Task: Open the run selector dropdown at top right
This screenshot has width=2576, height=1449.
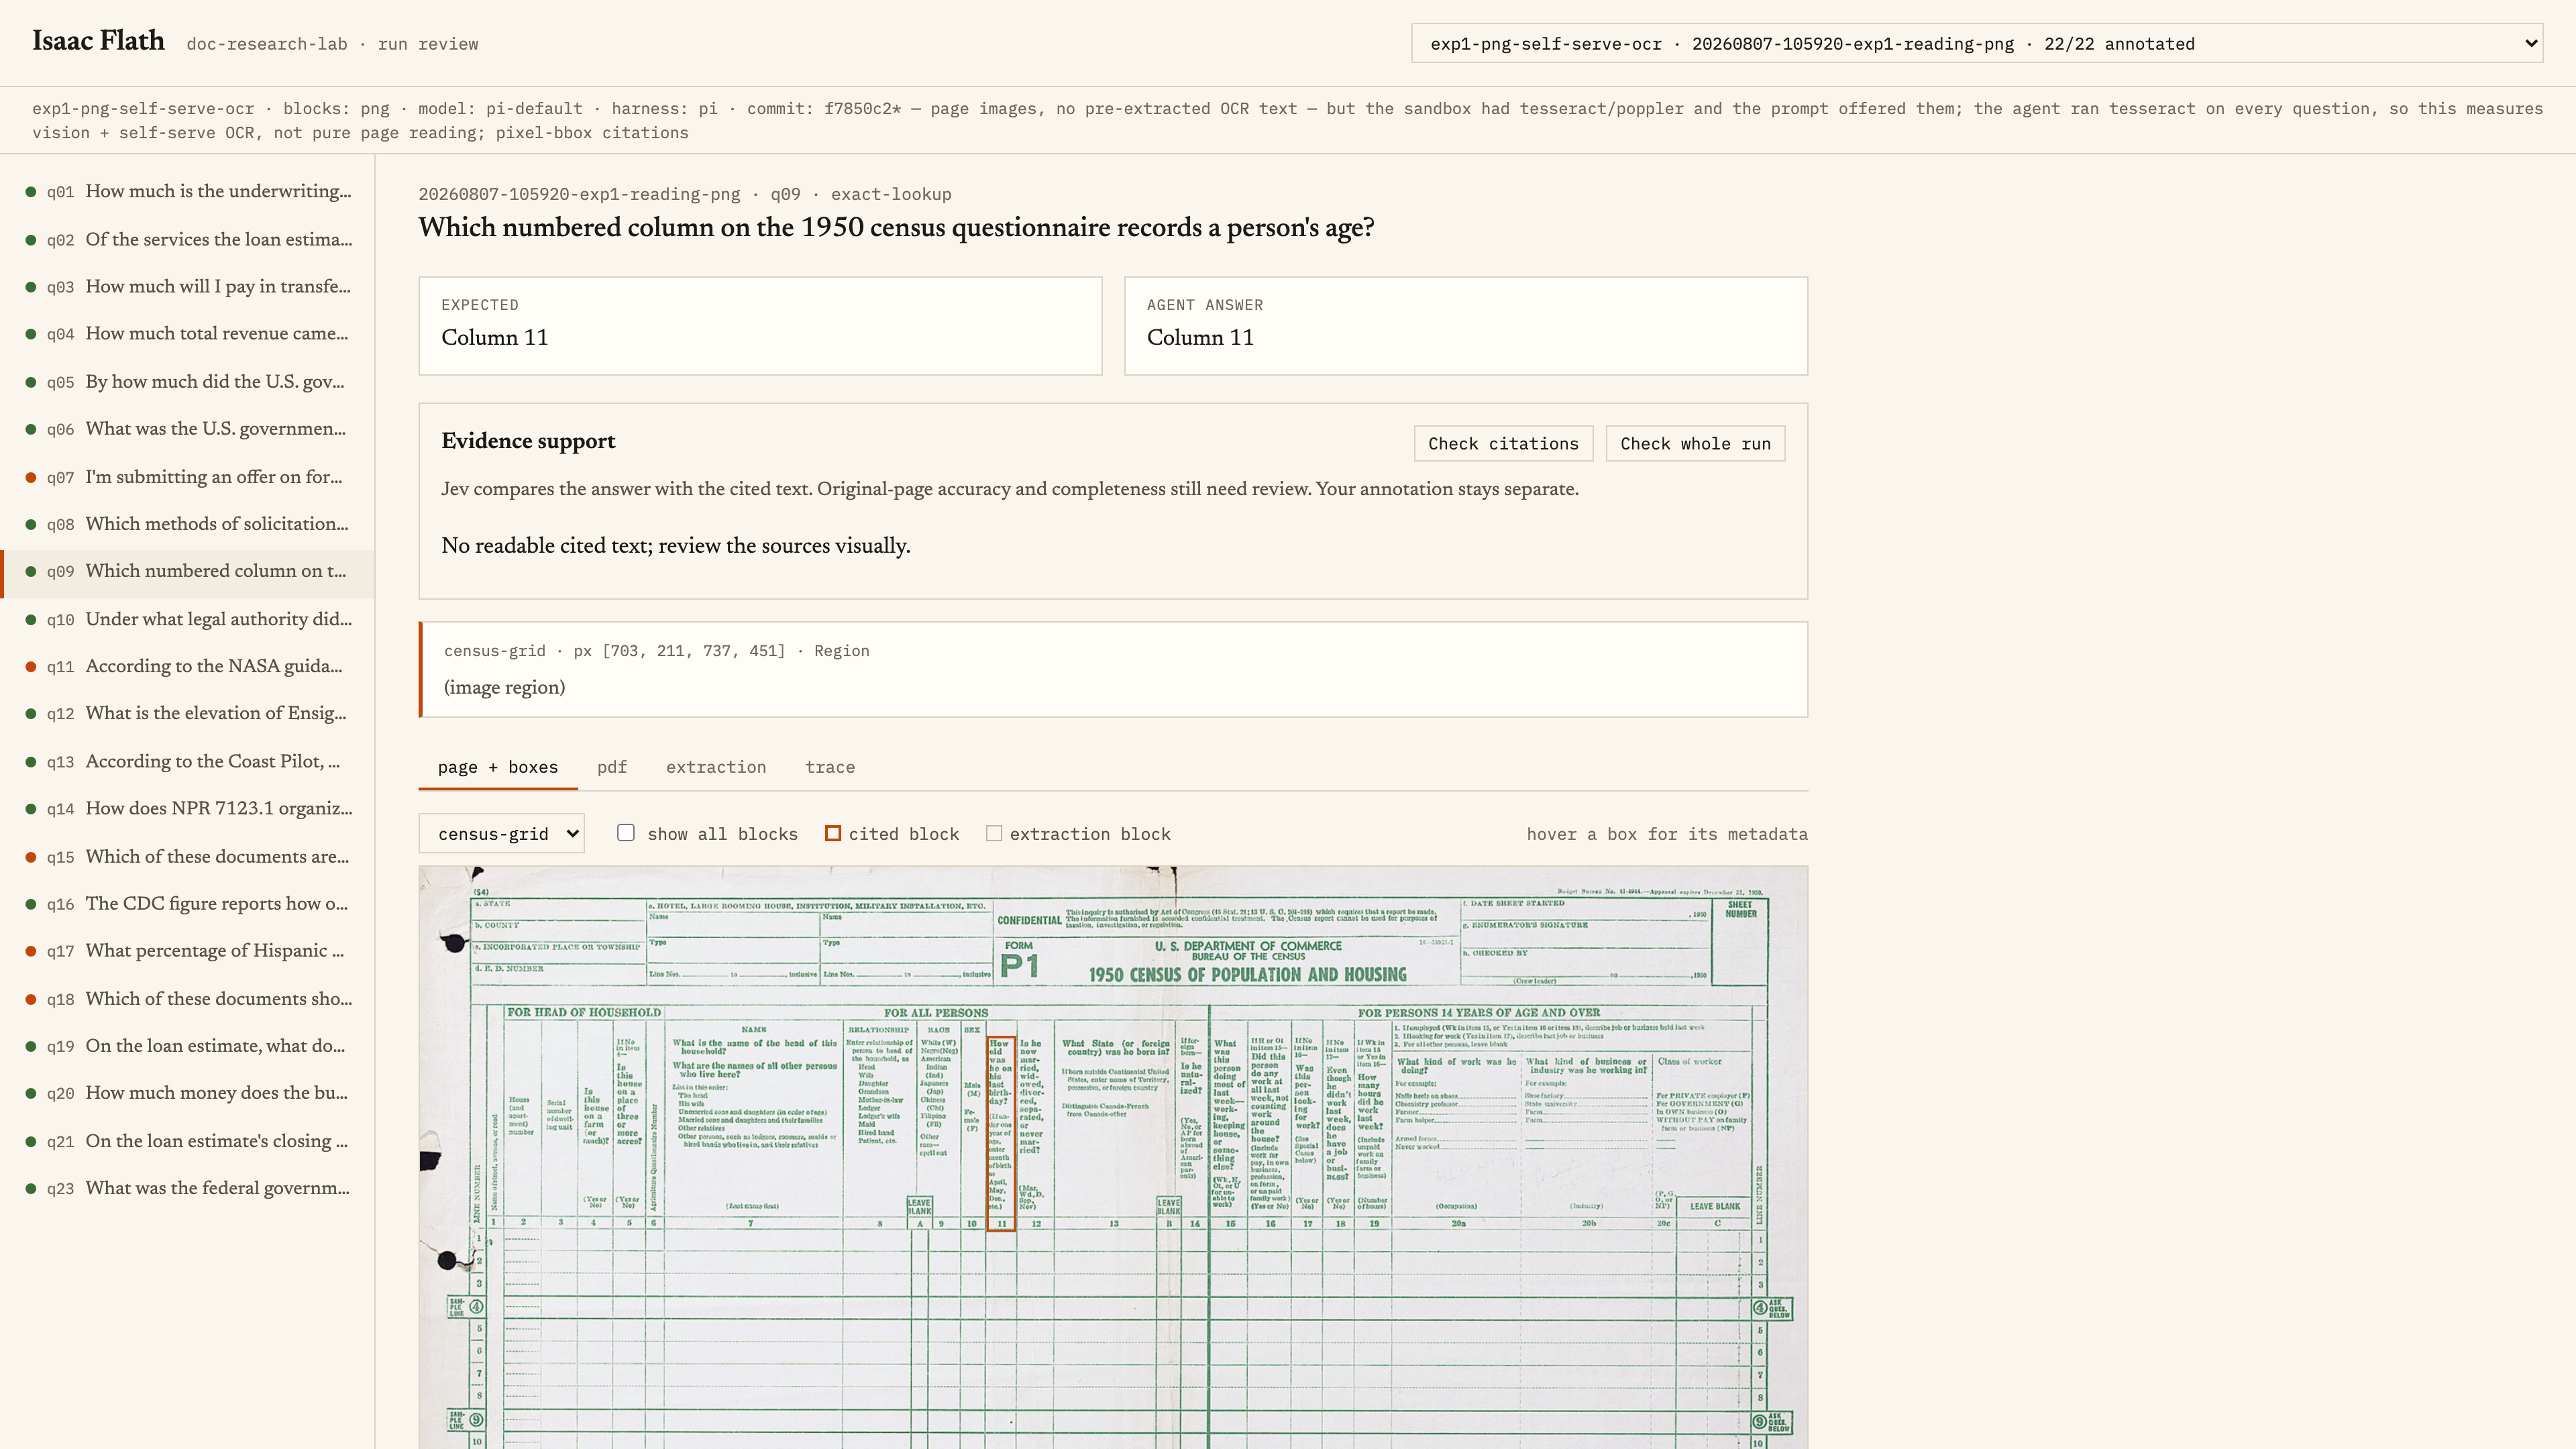Action: click(1976, 43)
